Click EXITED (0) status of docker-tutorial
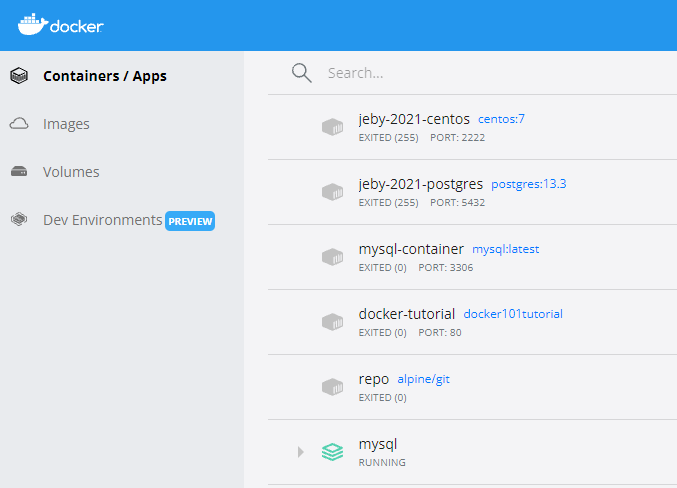The height and width of the screenshot is (488, 677). 383,333
